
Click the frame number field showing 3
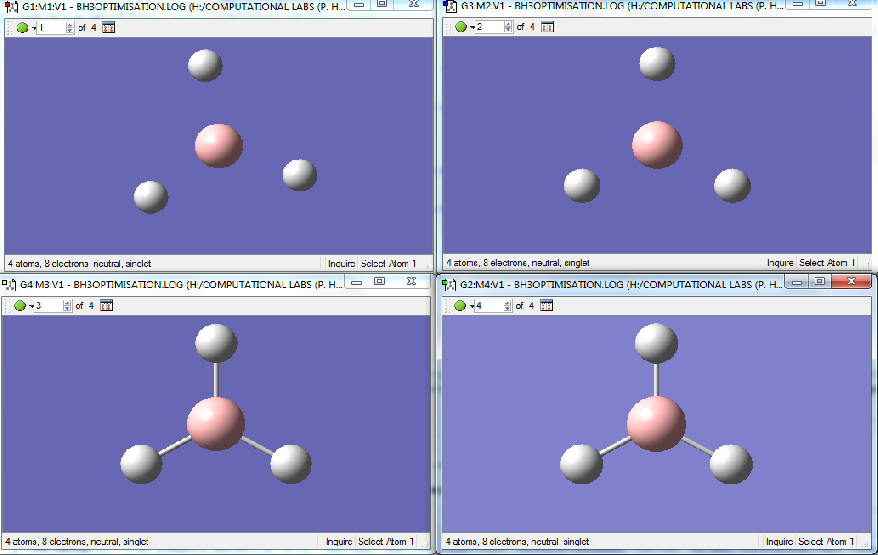[49, 305]
